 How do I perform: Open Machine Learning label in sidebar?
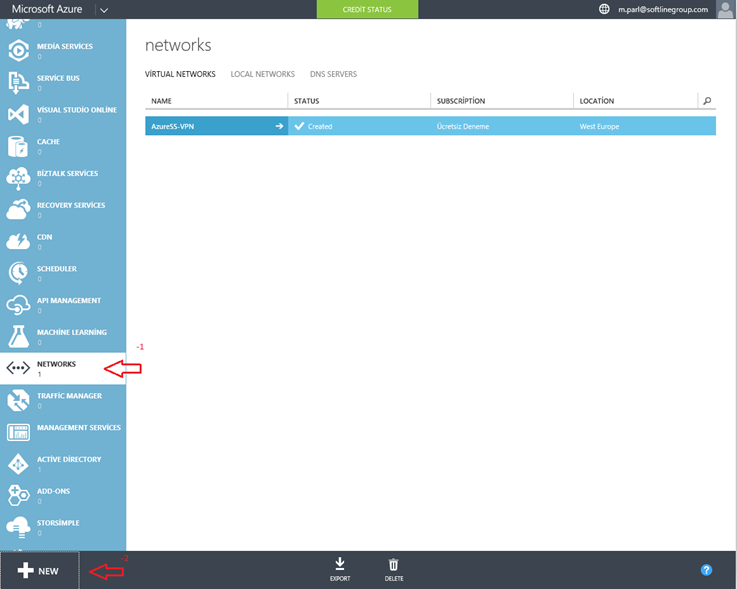pyautogui.click(x=72, y=332)
